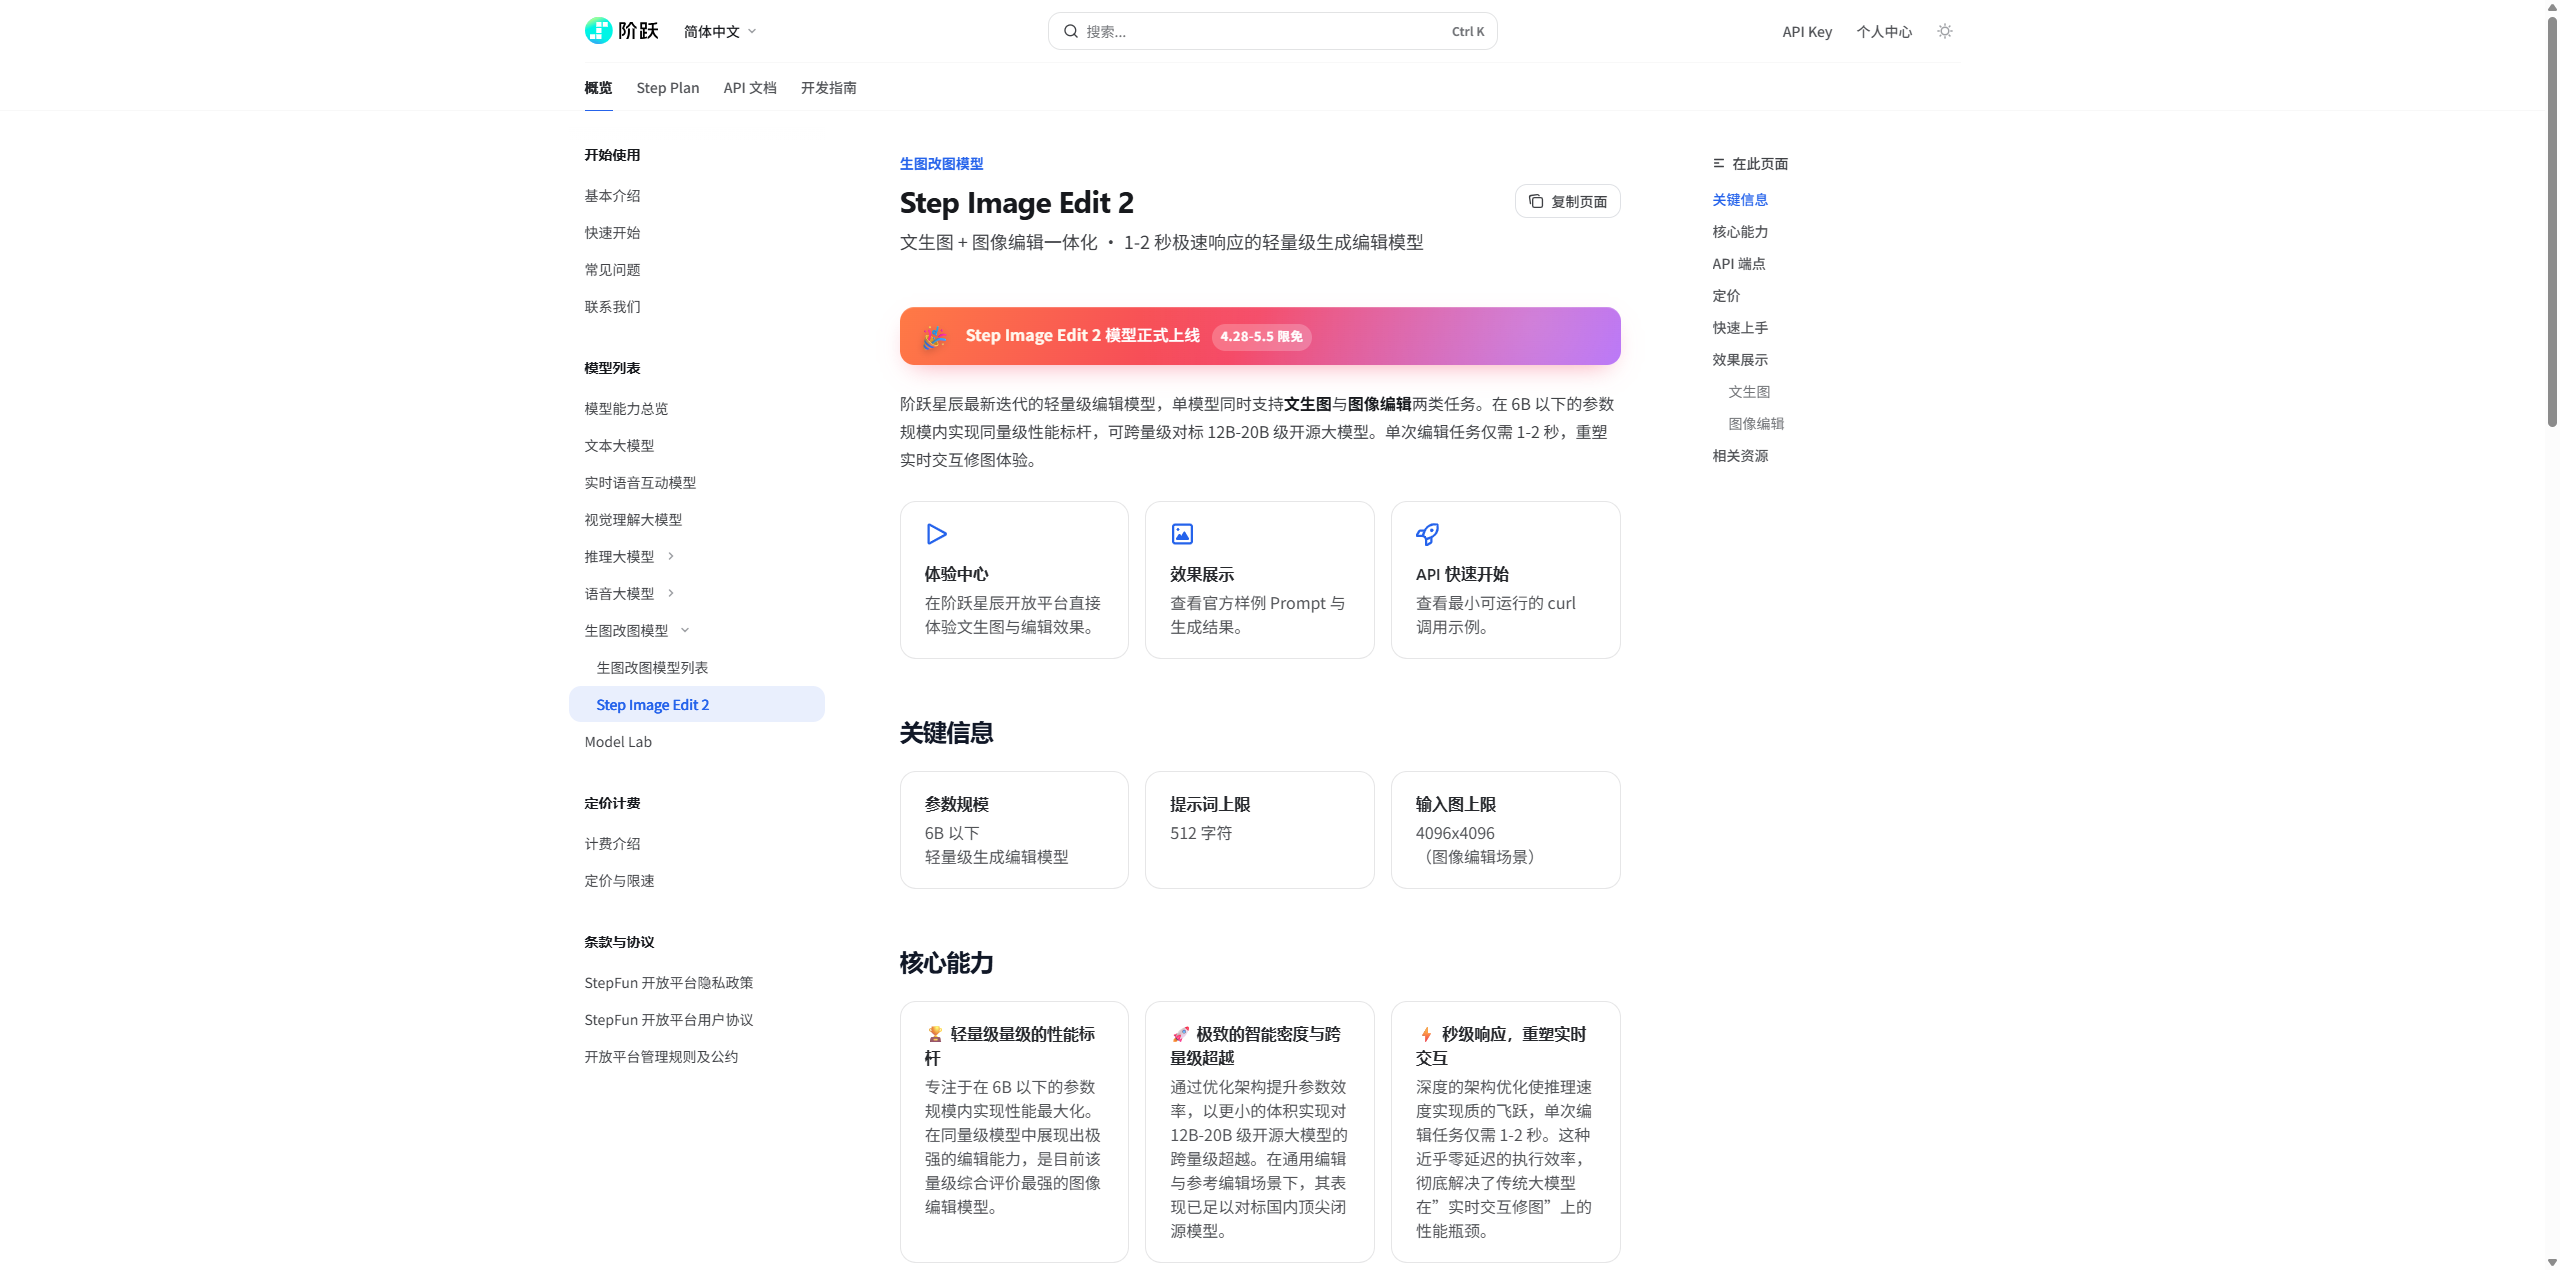Image resolution: width=2560 pixels, height=1270 pixels.
Task: Open the 体验中心 card
Action: (1014, 580)
